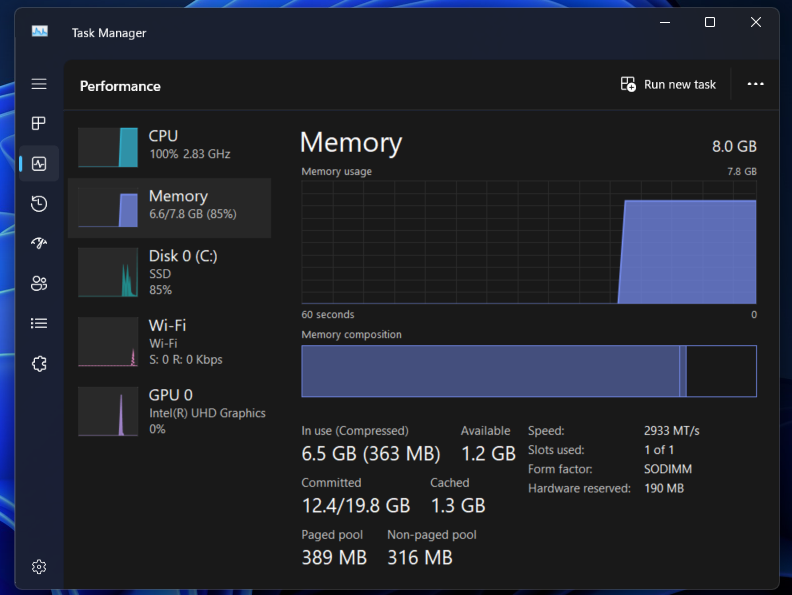Open the Details list page
The height and width of the screenshot is (595, 792).
pos(39,323)
